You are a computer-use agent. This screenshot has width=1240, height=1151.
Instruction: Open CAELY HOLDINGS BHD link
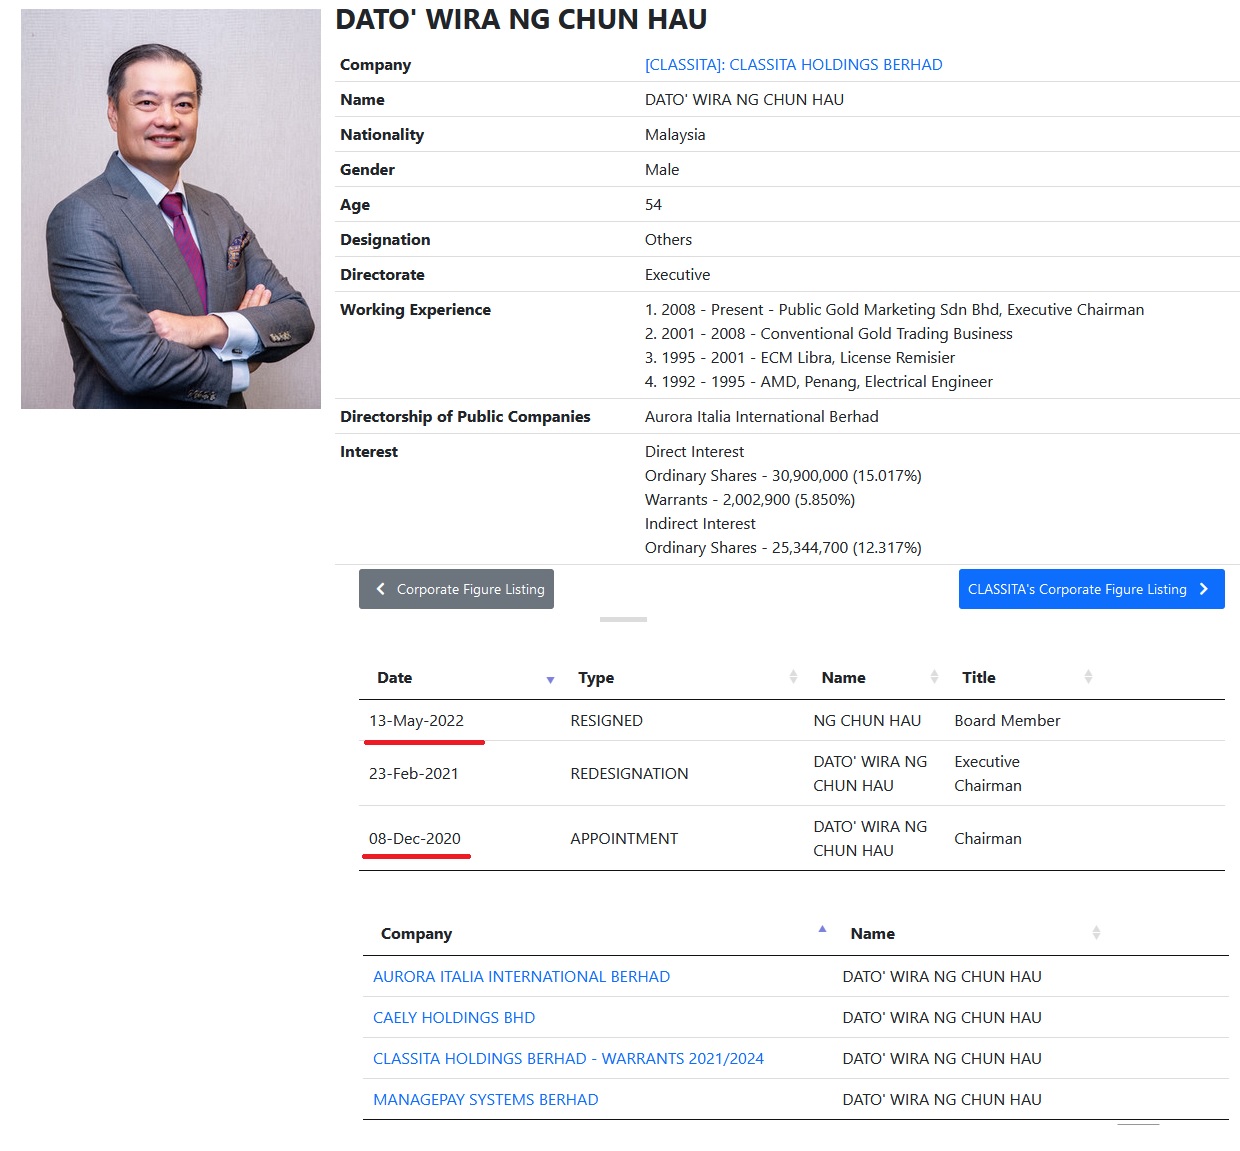[454, 1017]
